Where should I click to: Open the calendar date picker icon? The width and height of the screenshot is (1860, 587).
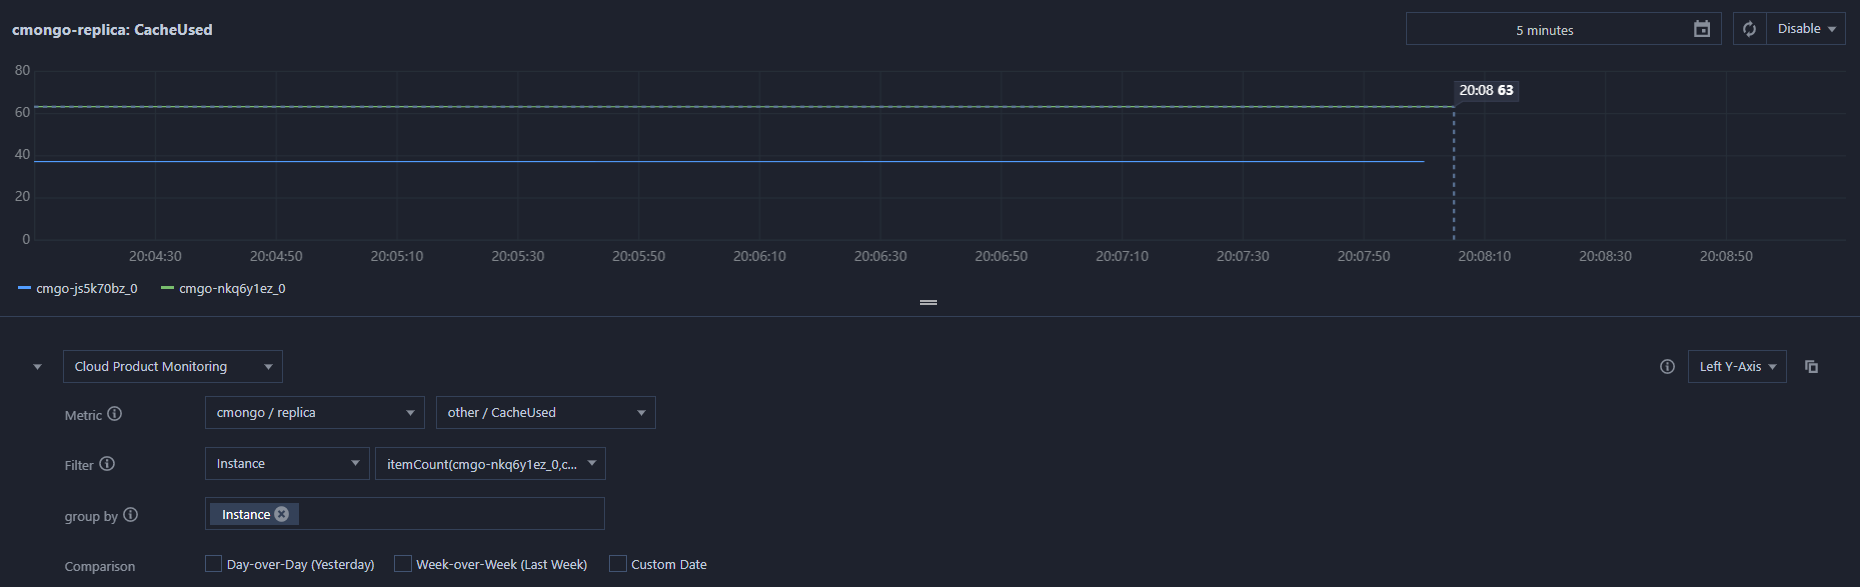(x=1701, y=29)
